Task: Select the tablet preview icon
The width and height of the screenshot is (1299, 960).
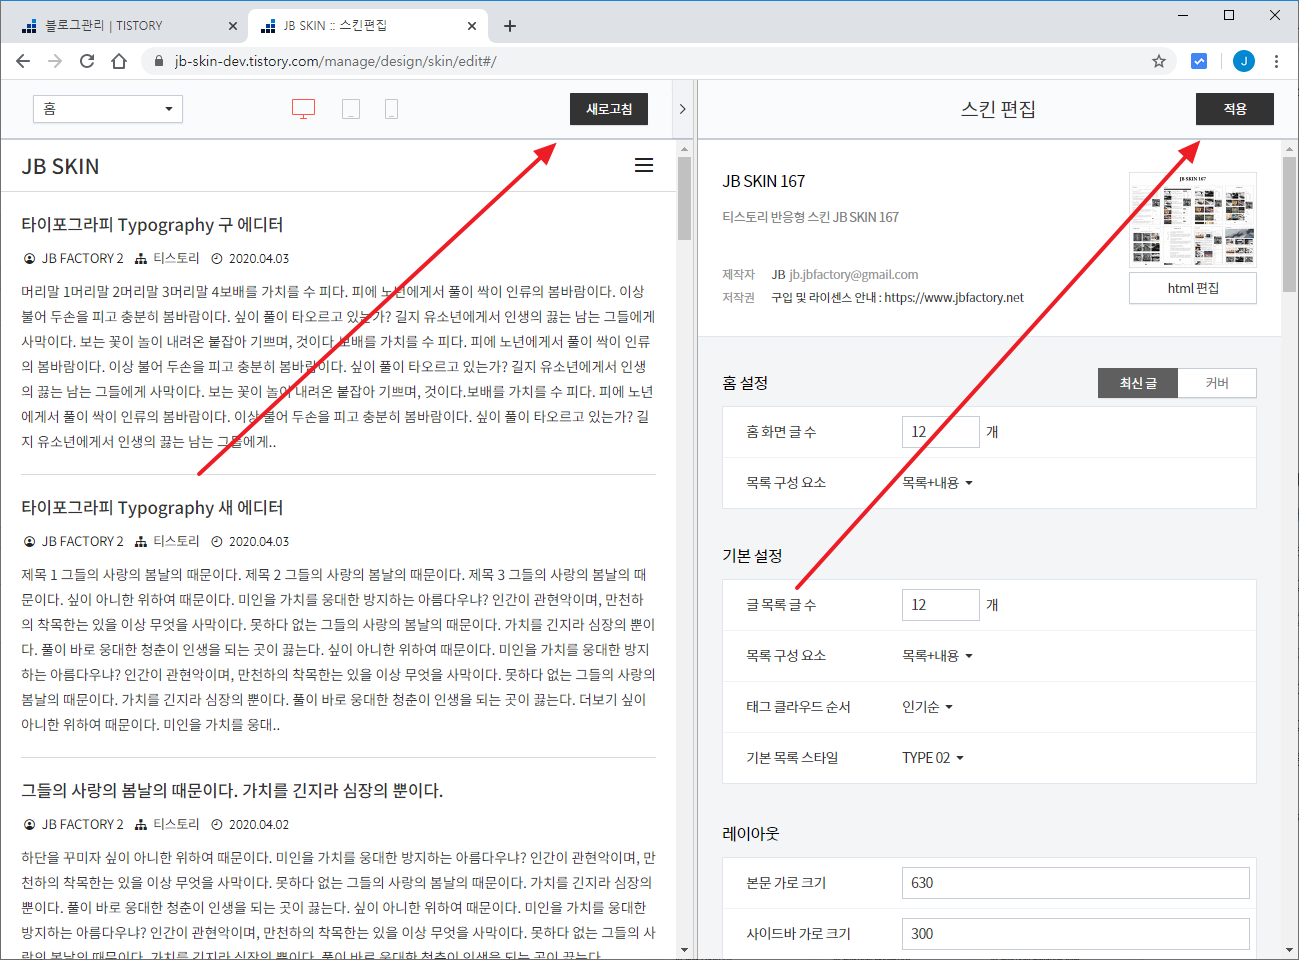Action: point(351,109)
